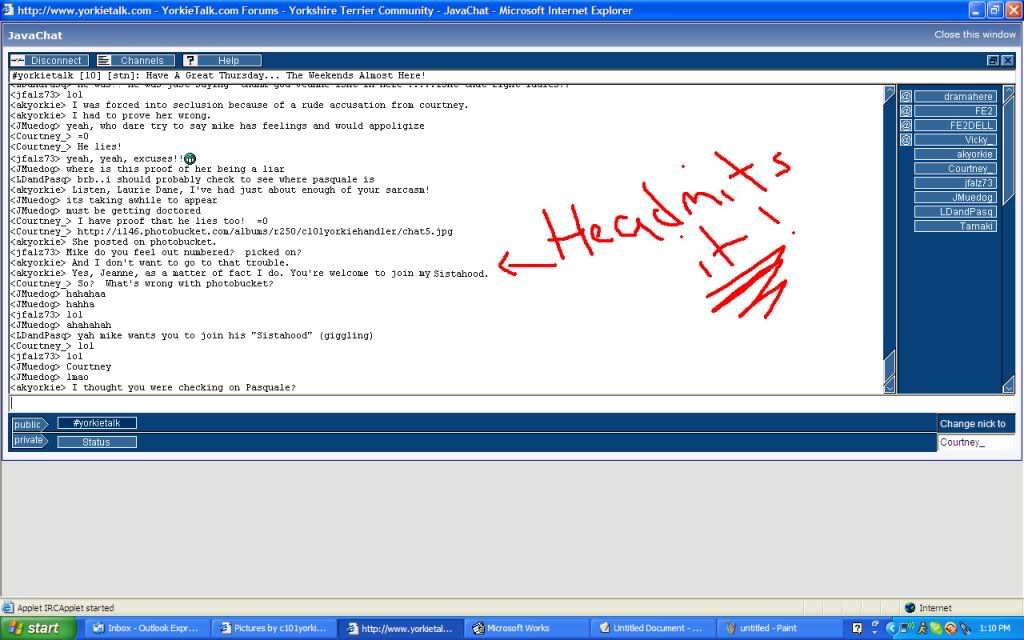The image size is (1024, 640).
Task: Click the Help question mark icon
Action: coord(190,61)
